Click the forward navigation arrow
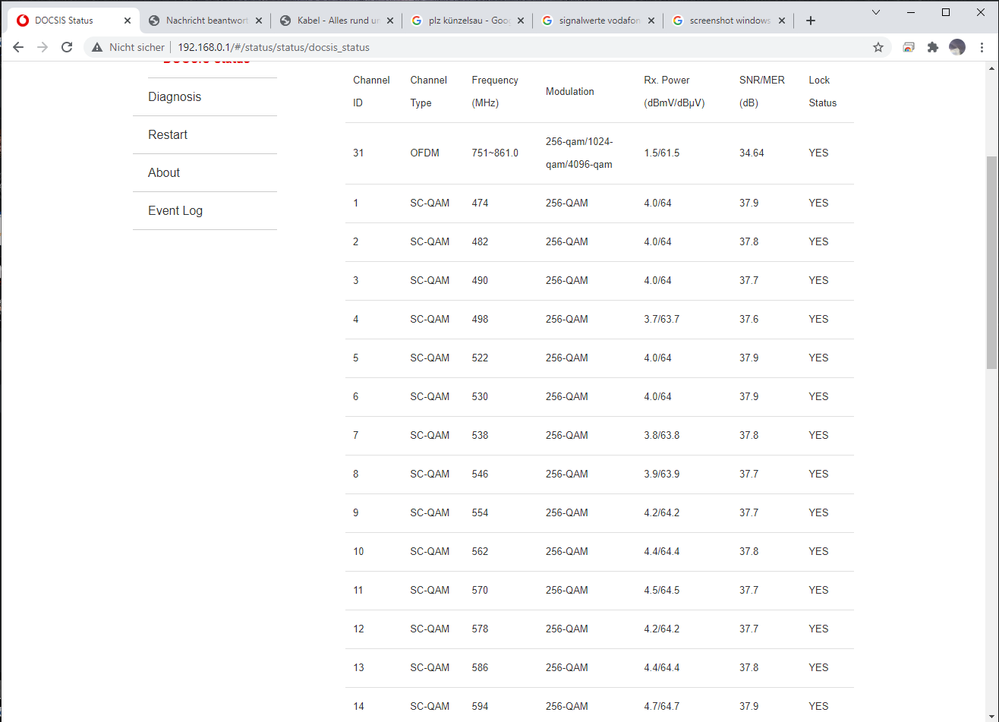The image size is (999, 722). (x=41, y=47)
